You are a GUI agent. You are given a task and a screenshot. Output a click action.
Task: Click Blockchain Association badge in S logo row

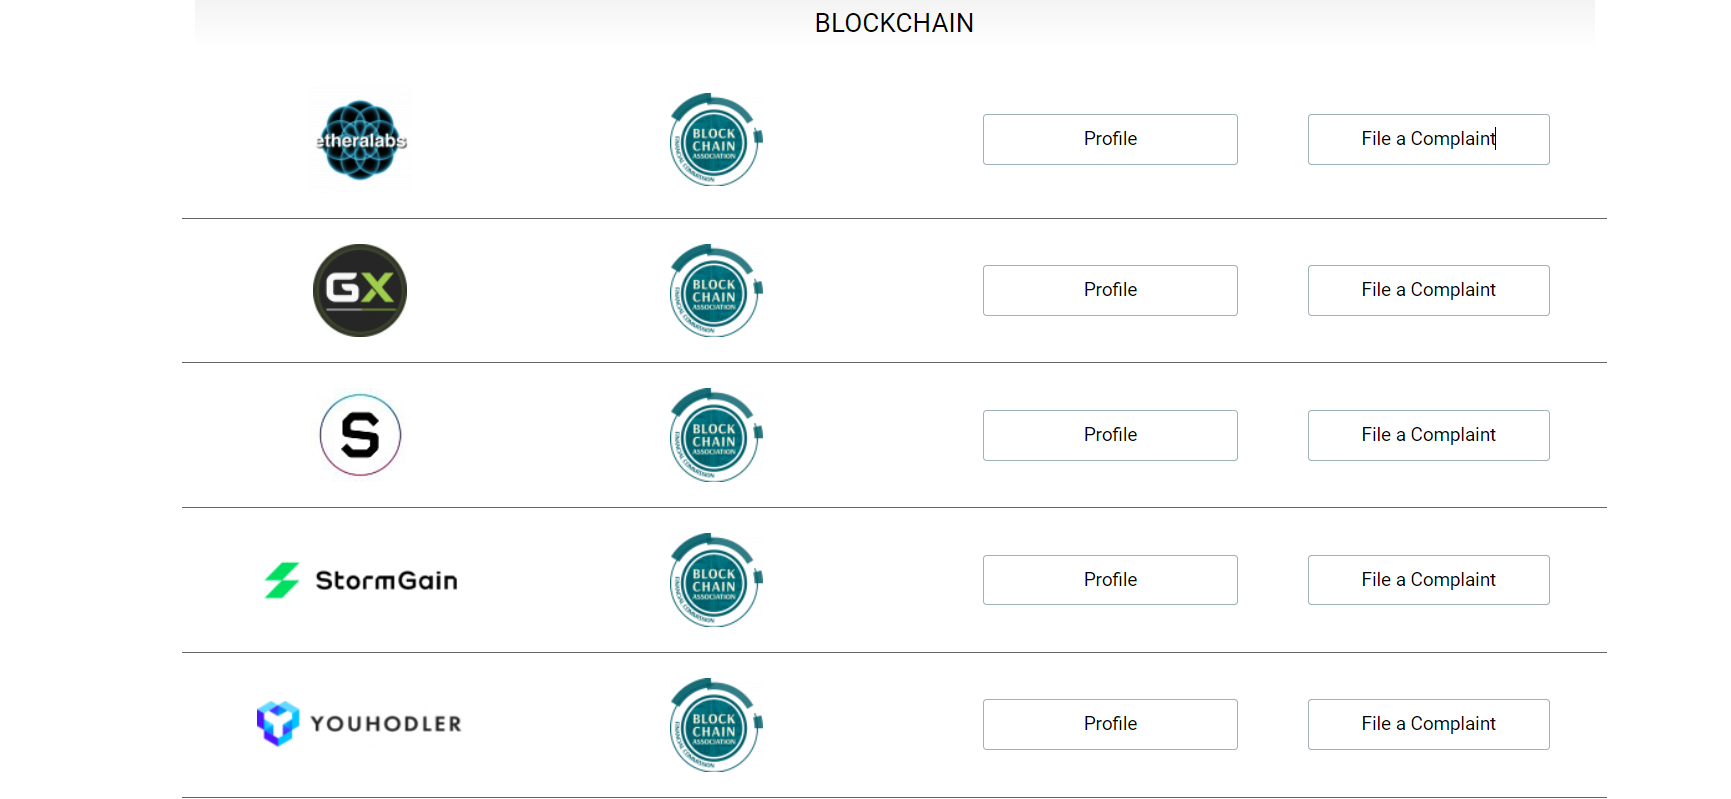[715, 435]
